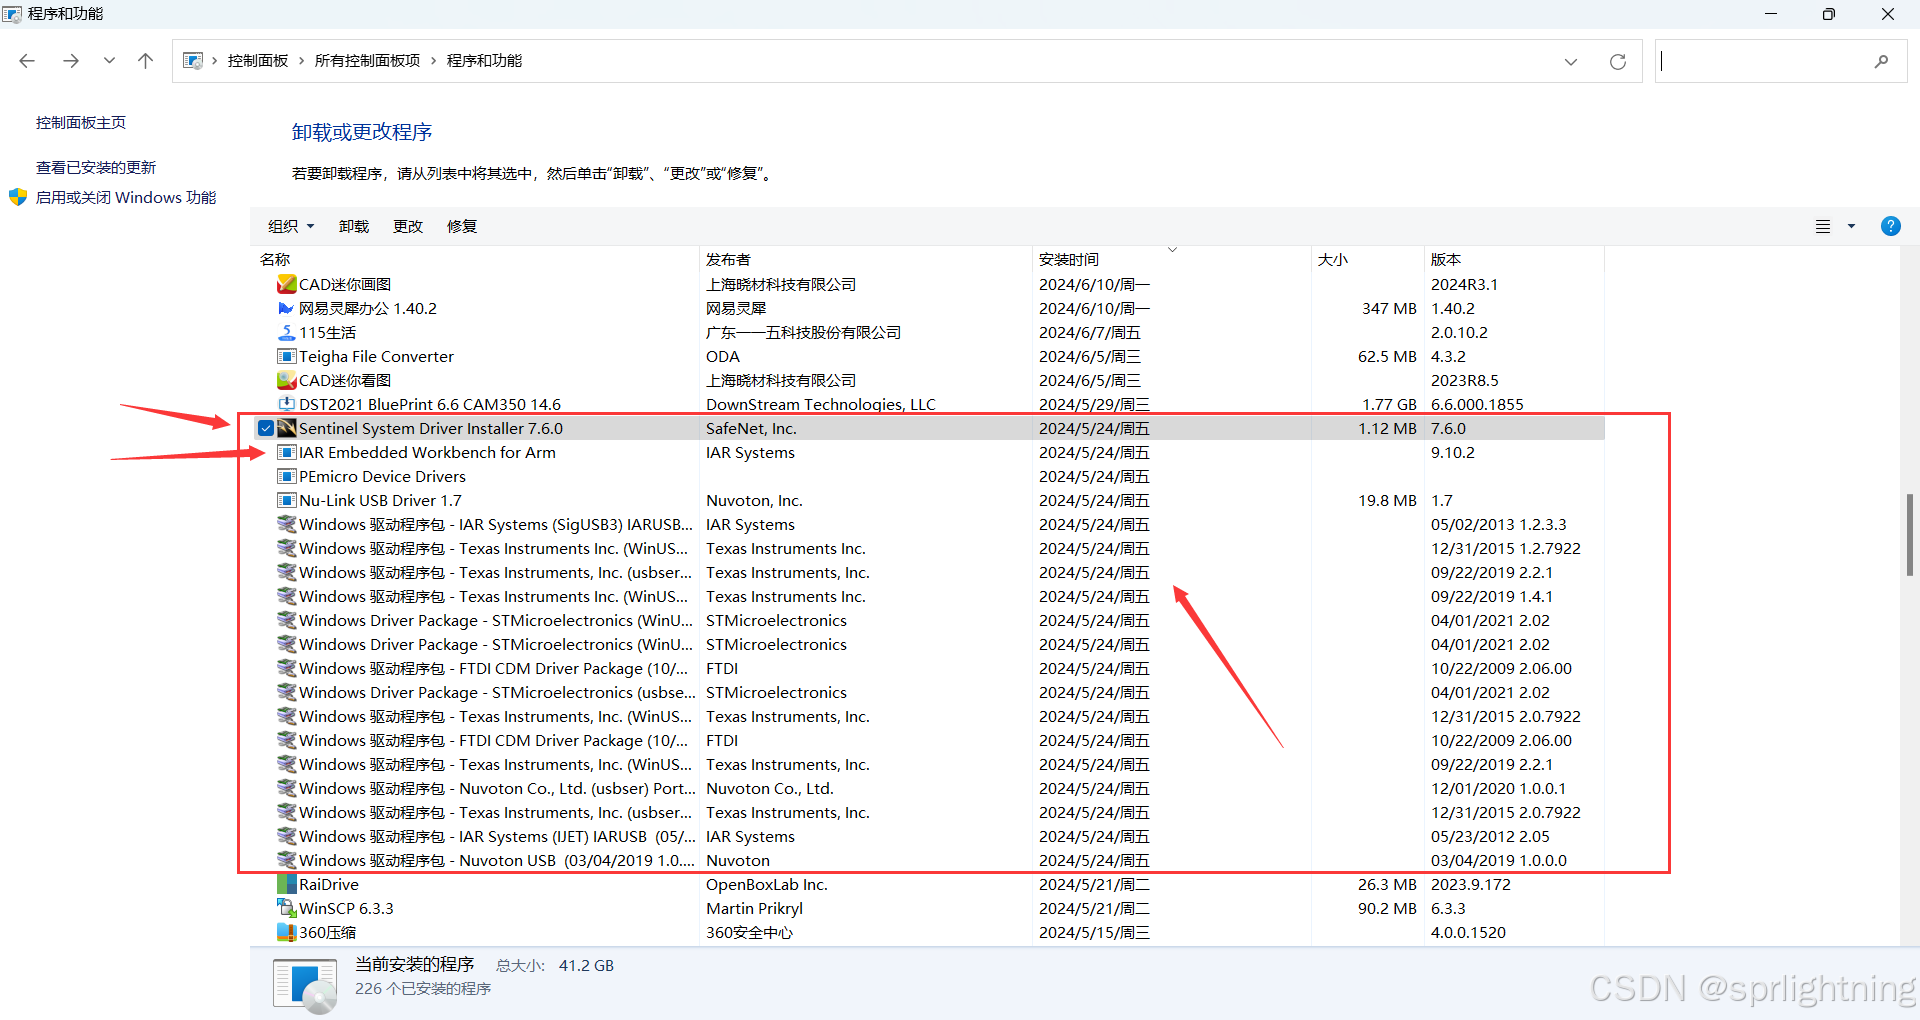
Task: Click version cell 12/01/2020 1.0.0.1
Action: [1498, 788]
